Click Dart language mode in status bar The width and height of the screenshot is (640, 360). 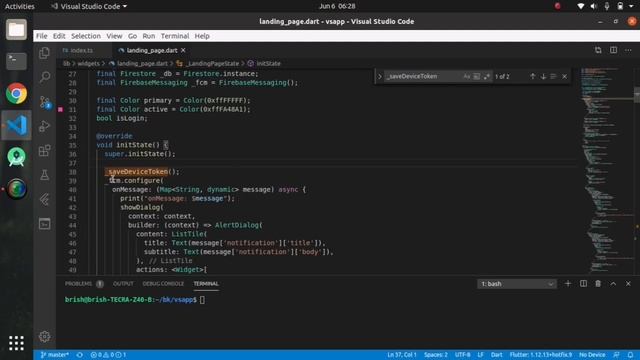click(x=496, y=355)
